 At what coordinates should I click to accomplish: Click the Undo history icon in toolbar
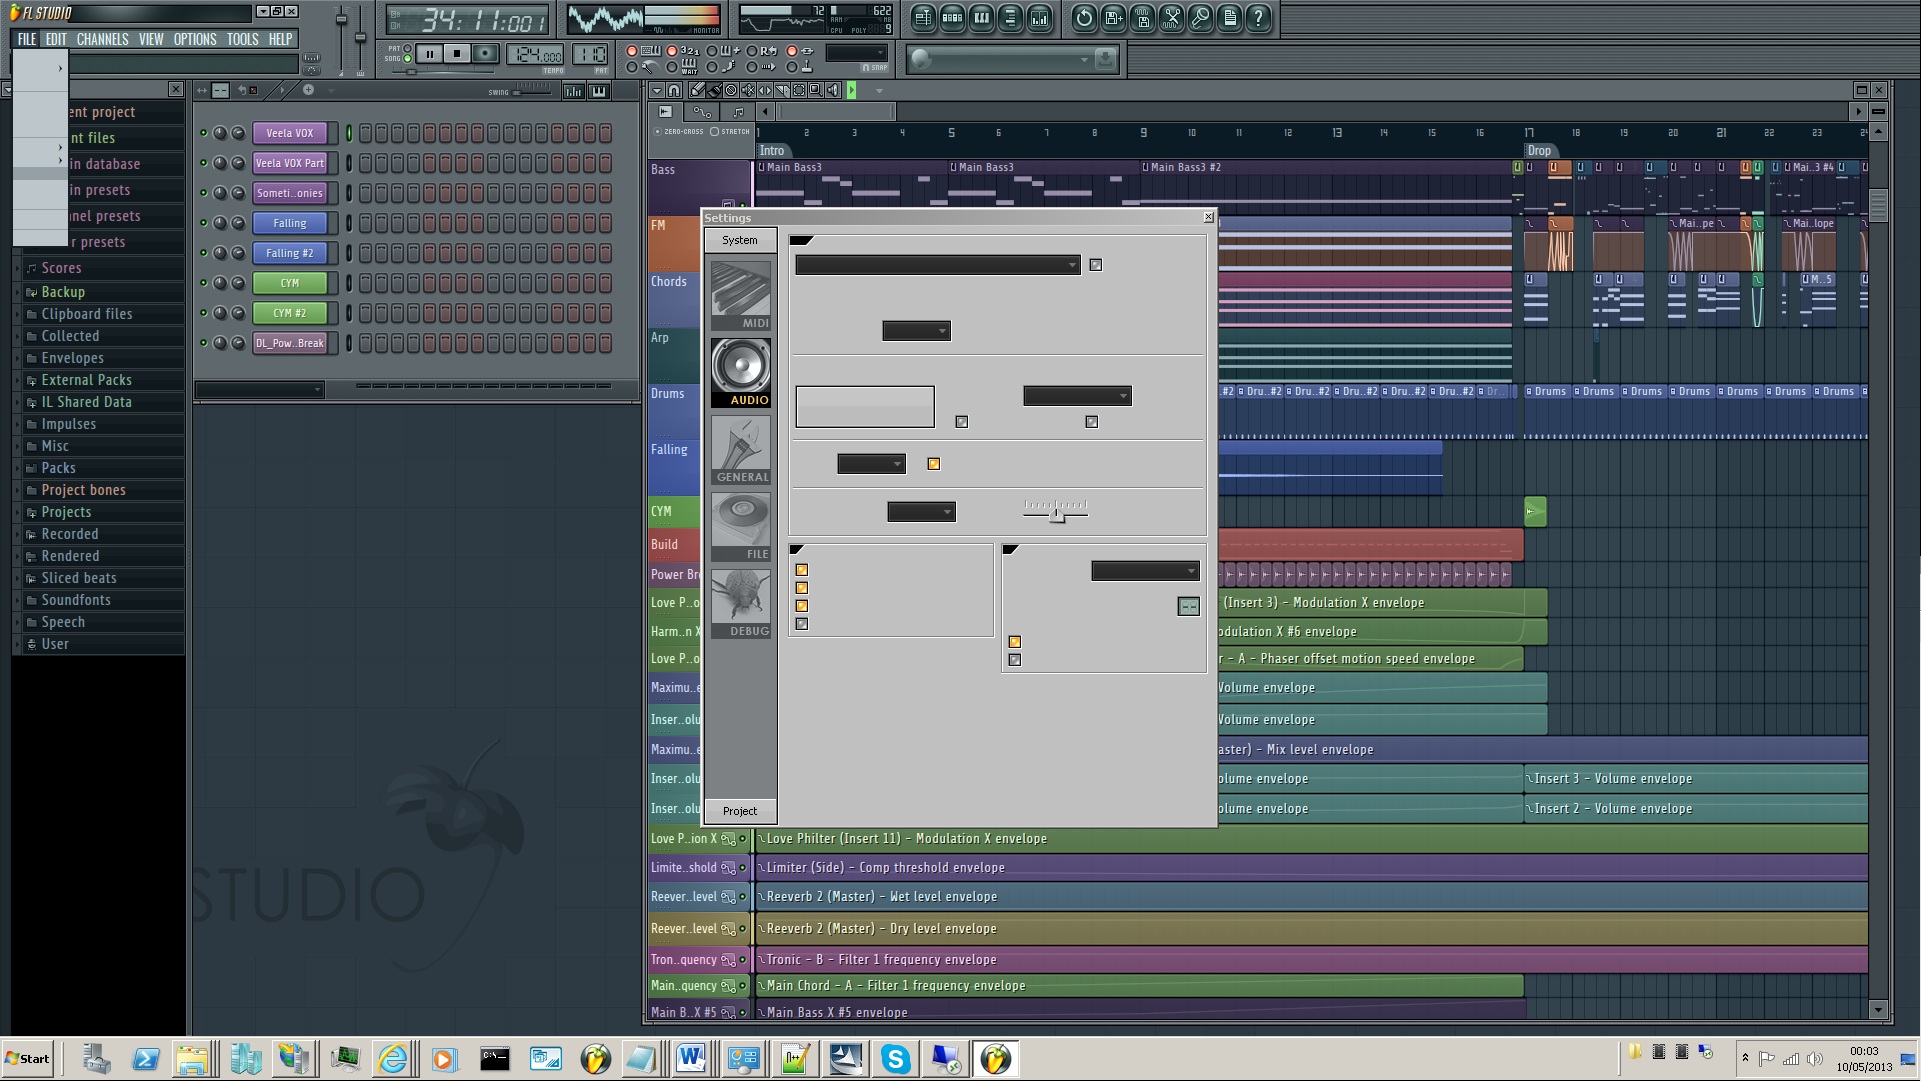(x=1084, y=18)
